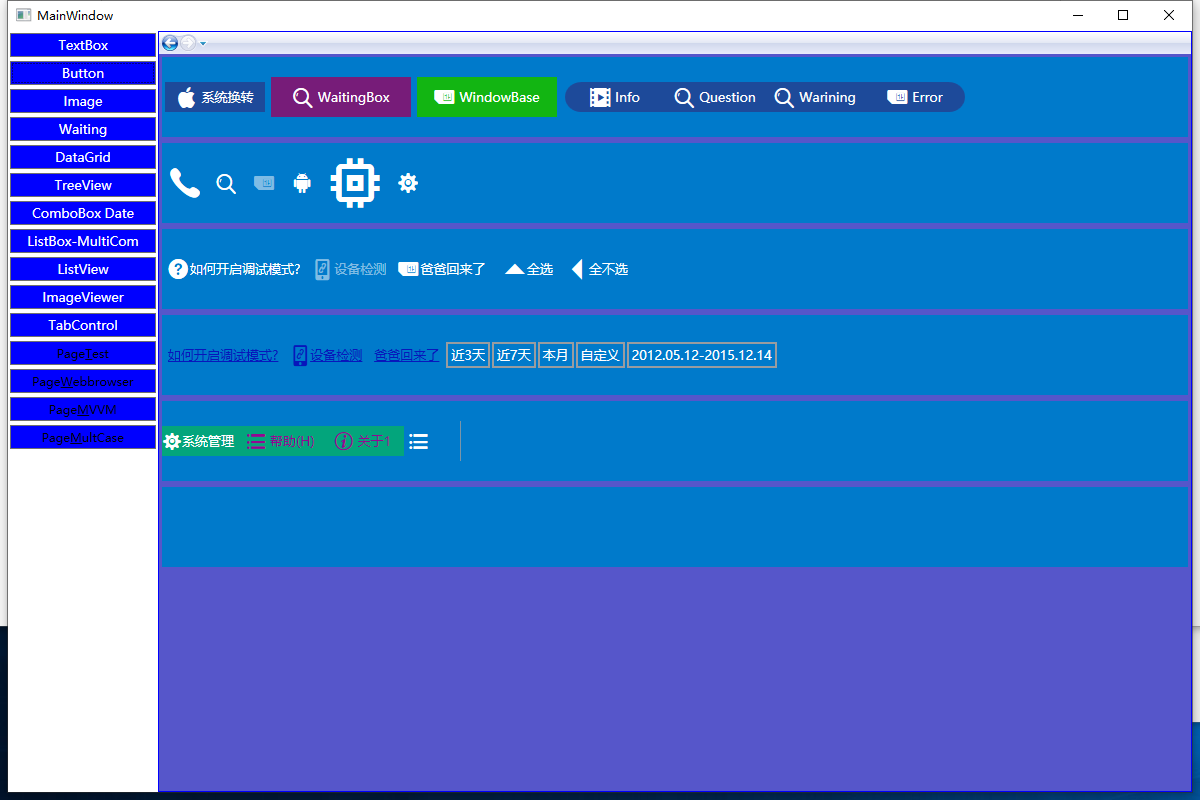The height and width of the screenshot is (800, 1200).
Task: Open the ComboBox Date page
Action: tap(83, 213)
